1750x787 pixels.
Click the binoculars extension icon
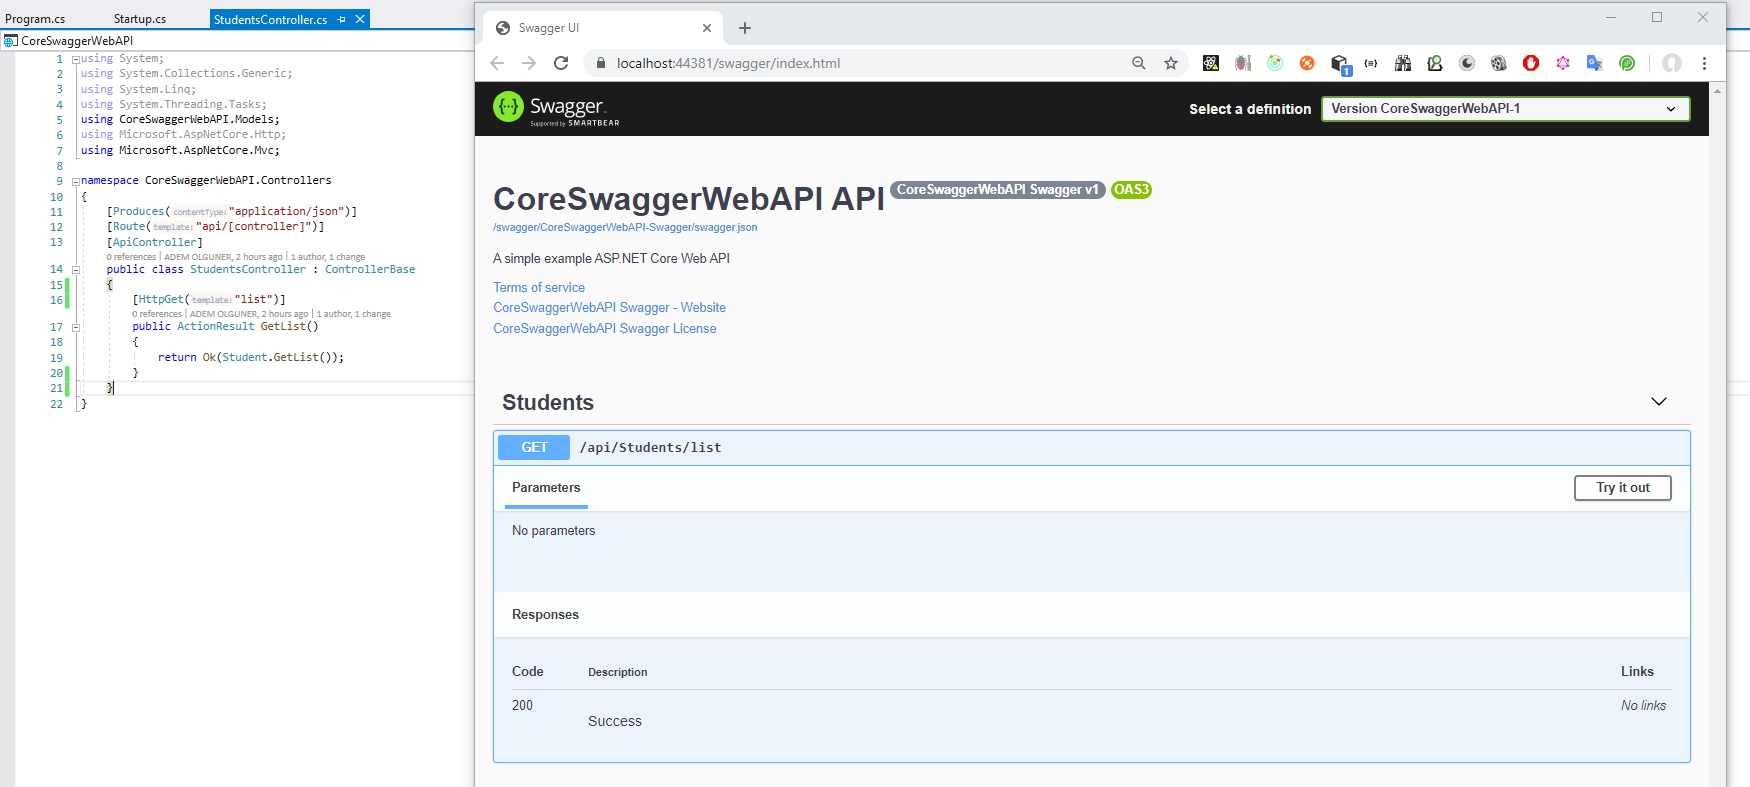[x=1403, y=63]
